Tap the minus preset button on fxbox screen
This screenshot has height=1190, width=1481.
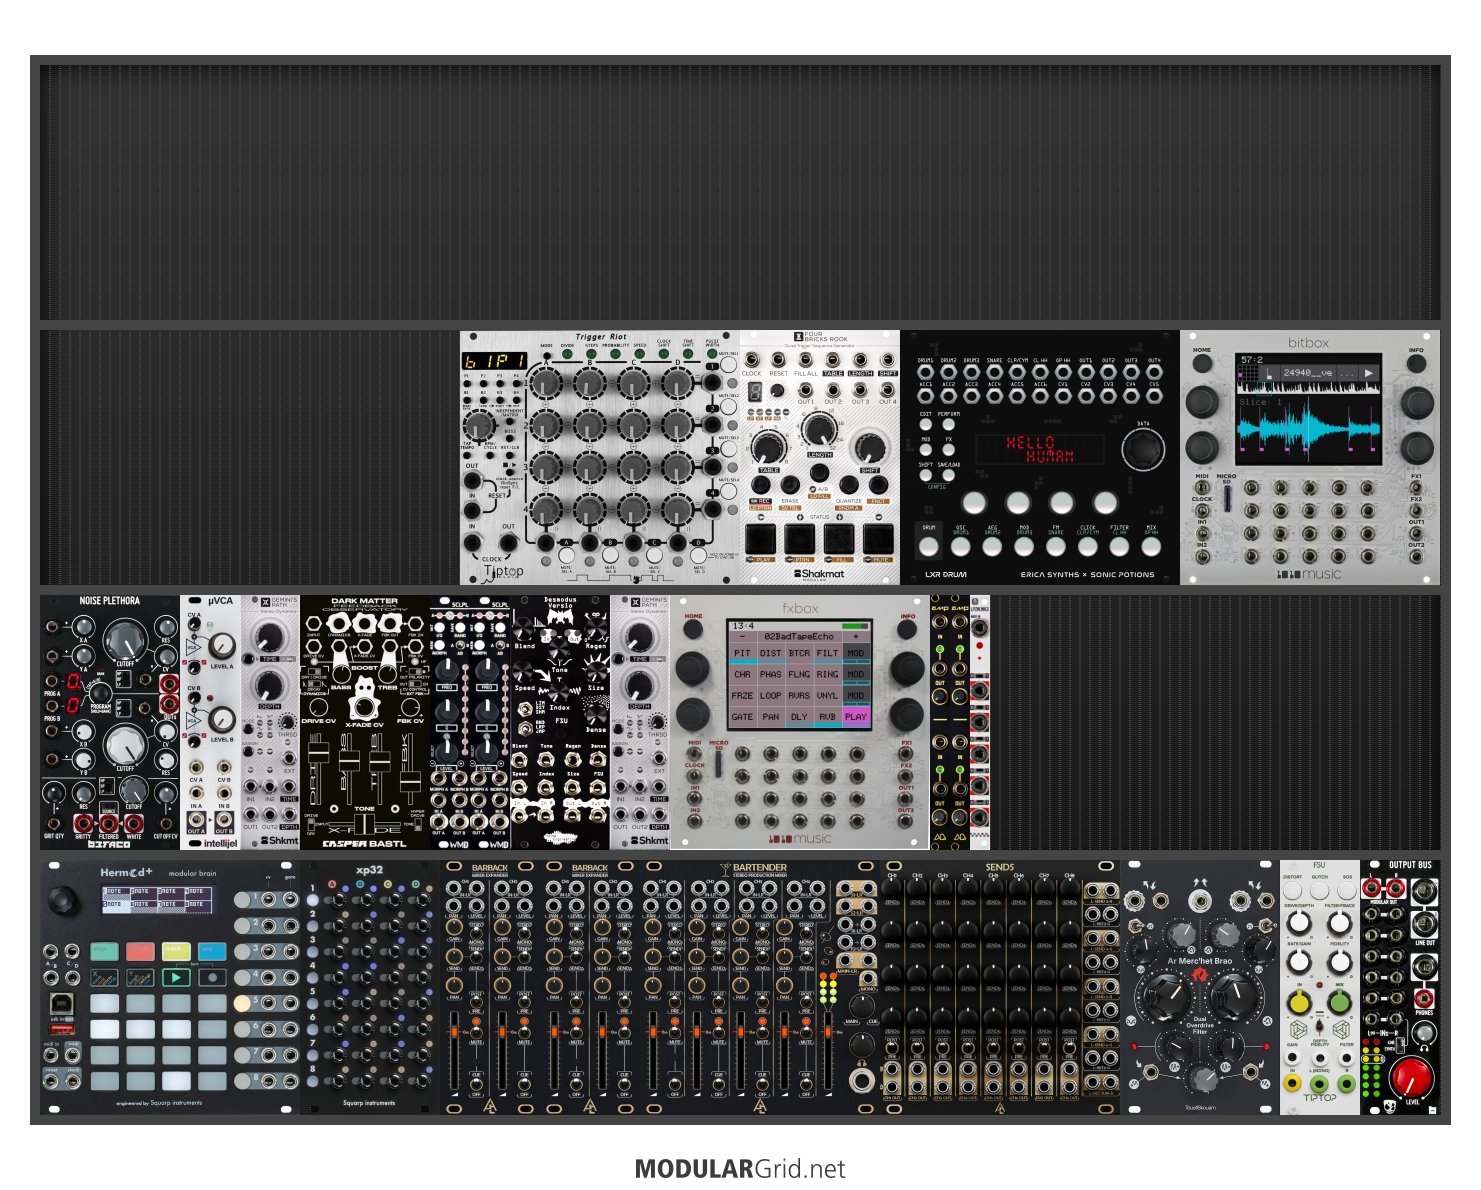742,636
